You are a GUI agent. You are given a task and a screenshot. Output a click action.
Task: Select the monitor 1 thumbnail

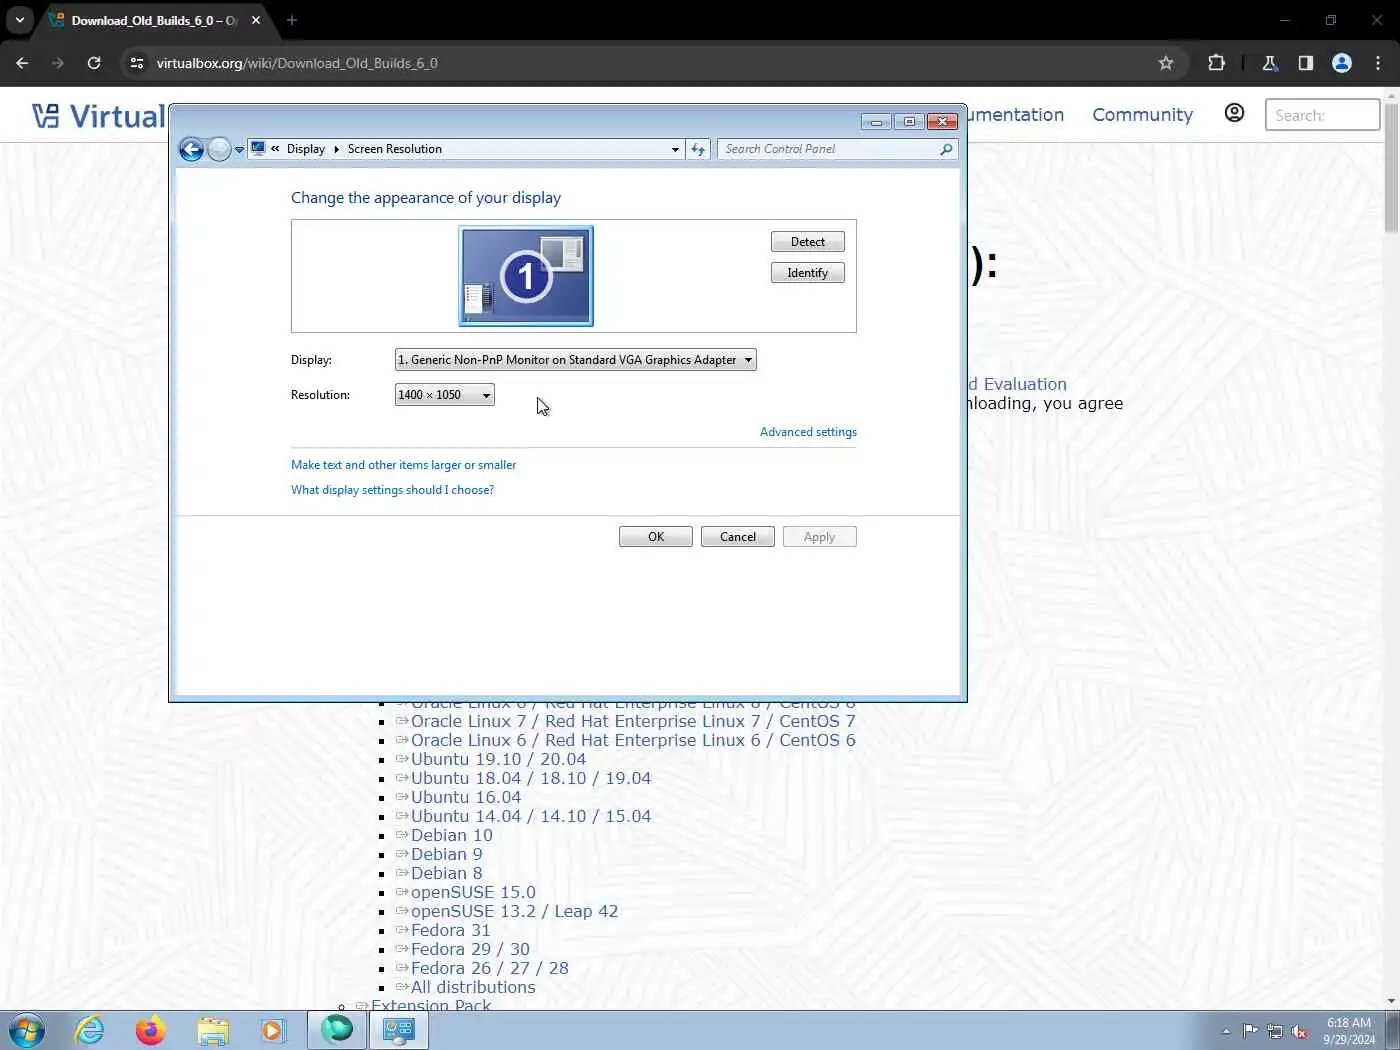(x=526, y=276)
